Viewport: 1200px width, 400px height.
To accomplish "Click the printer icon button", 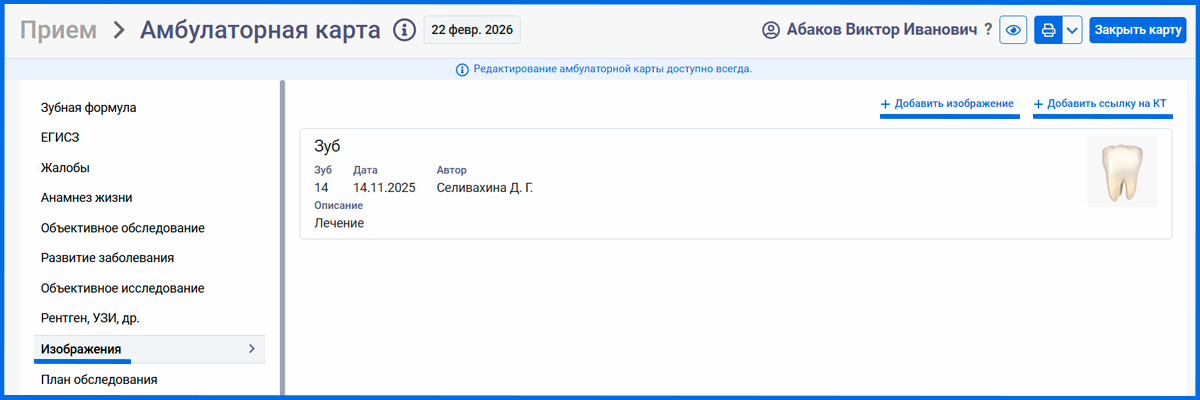I will 1049,30.
